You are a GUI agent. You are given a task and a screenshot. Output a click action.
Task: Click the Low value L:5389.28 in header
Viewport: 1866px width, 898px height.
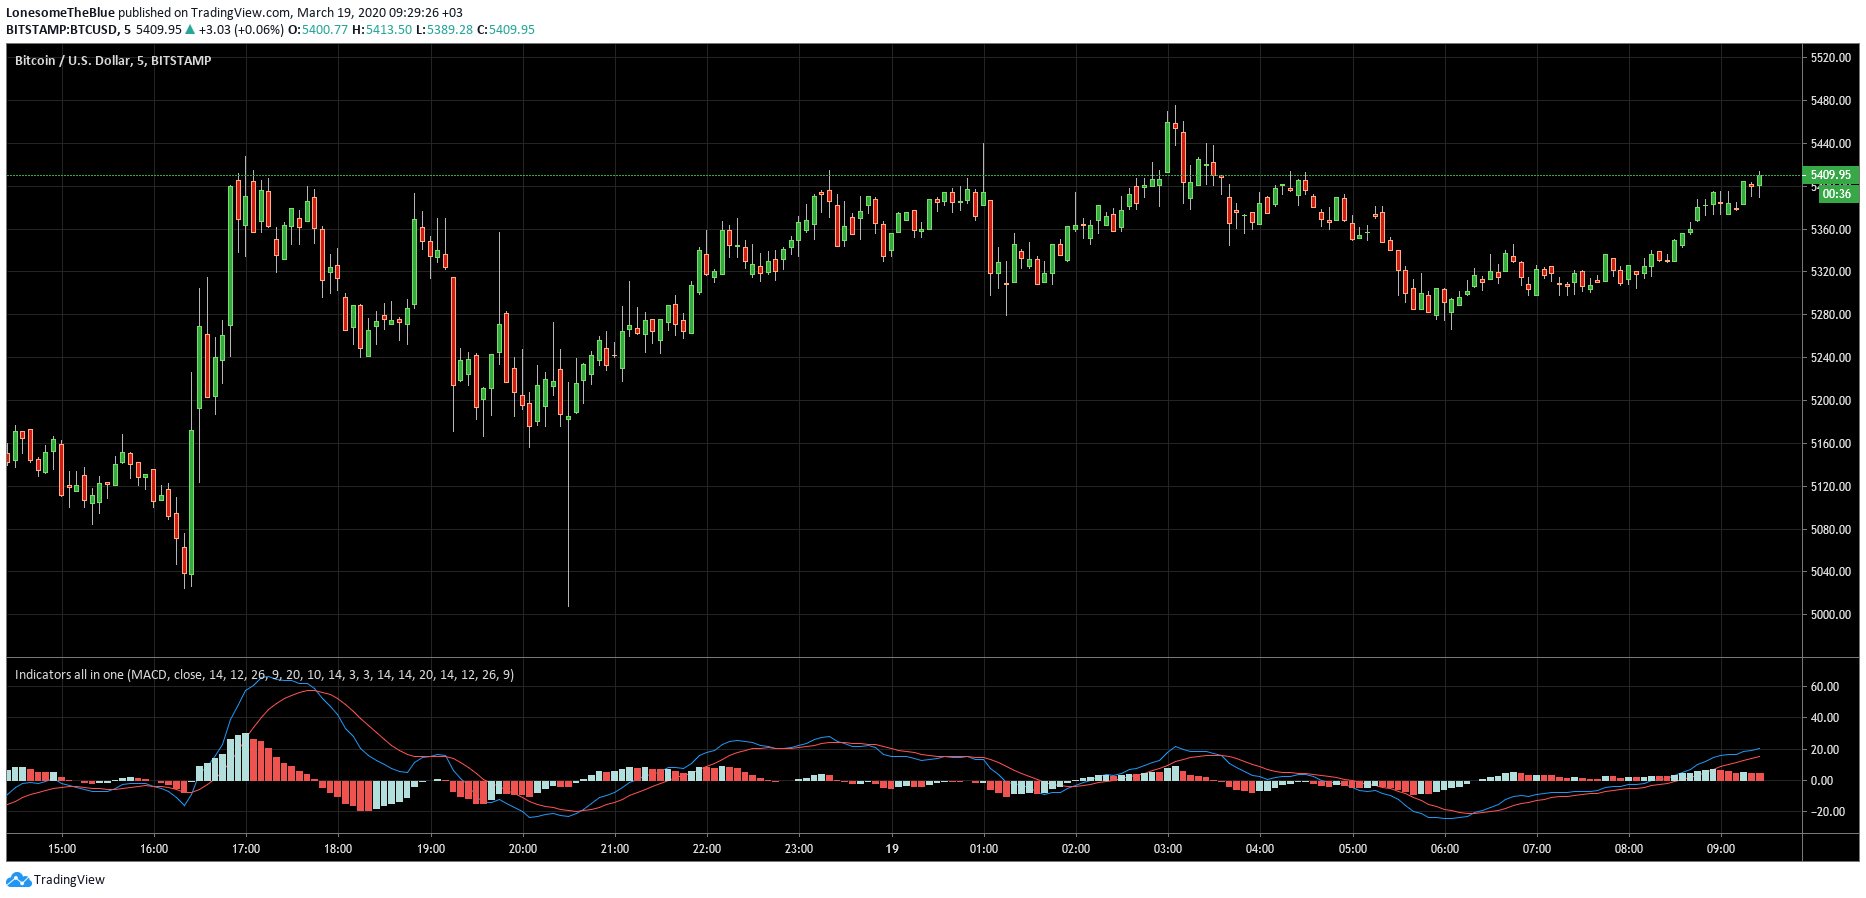coord(445,30)
